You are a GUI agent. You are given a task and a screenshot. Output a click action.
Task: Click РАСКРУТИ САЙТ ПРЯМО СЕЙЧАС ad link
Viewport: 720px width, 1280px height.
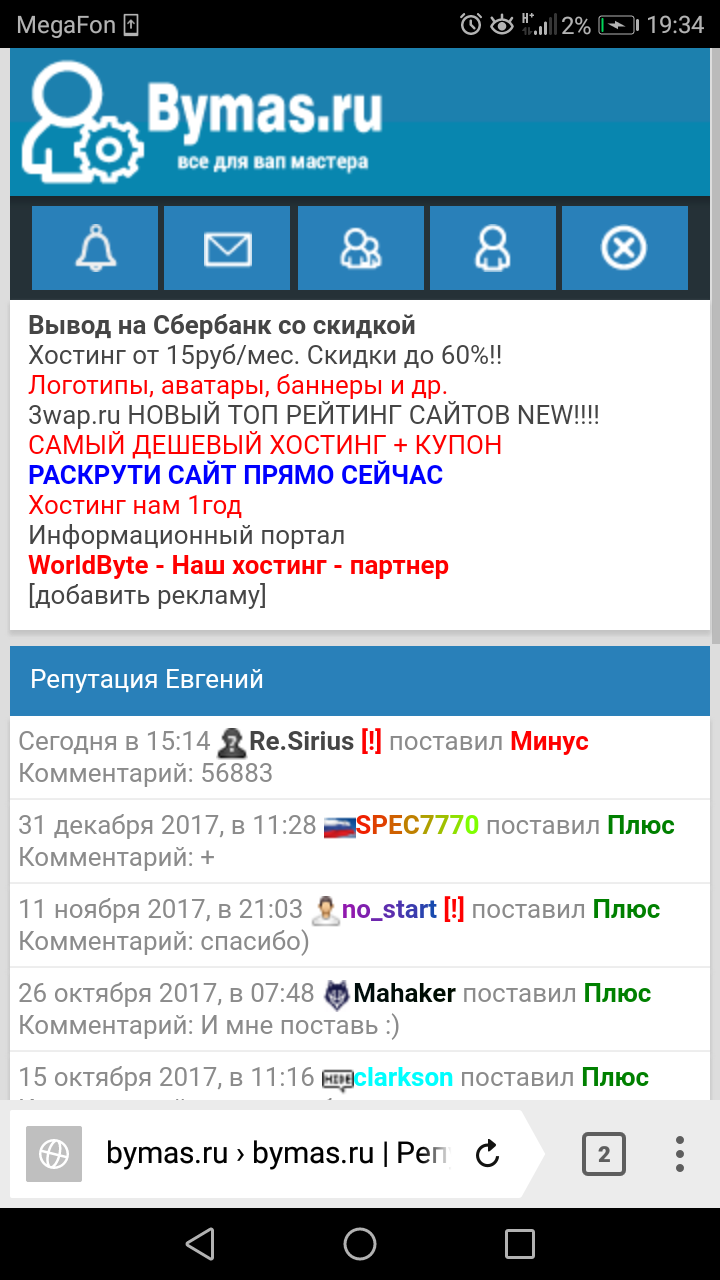tap(235, 474)
